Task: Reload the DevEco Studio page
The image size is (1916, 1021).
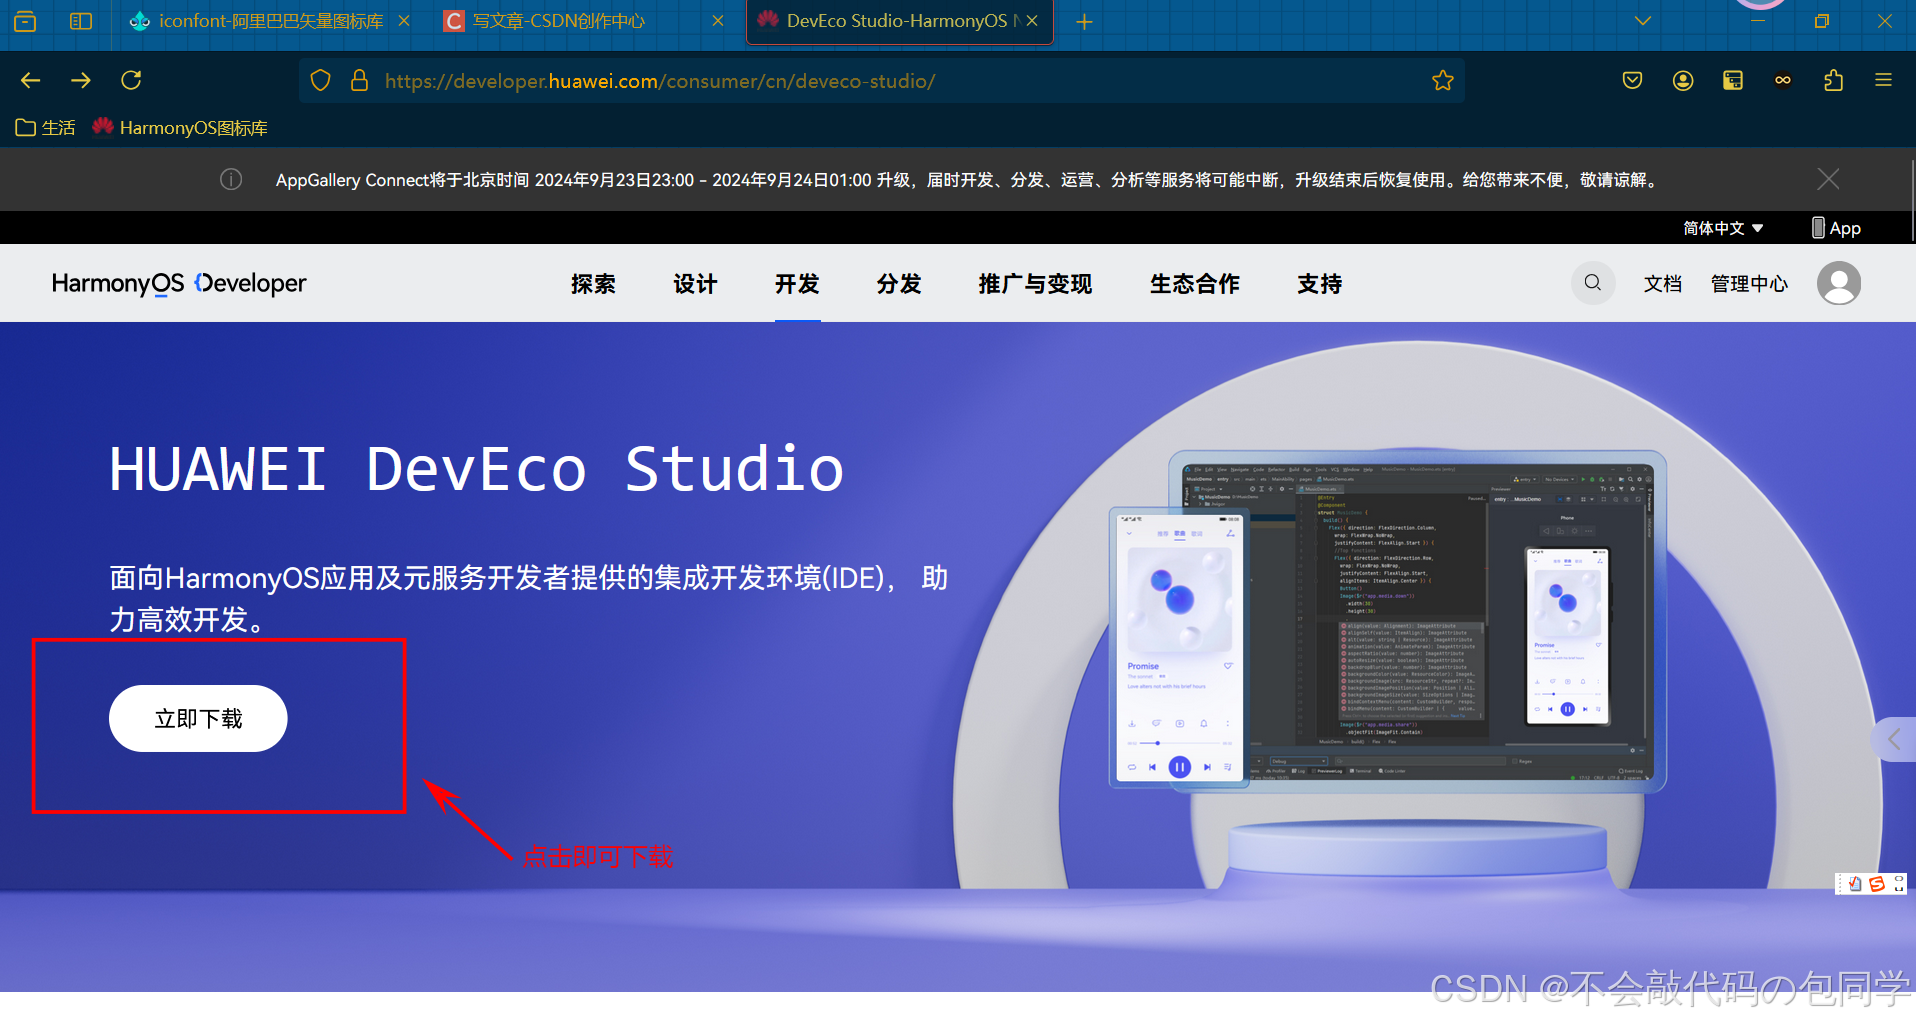Action: pos(131,80)
